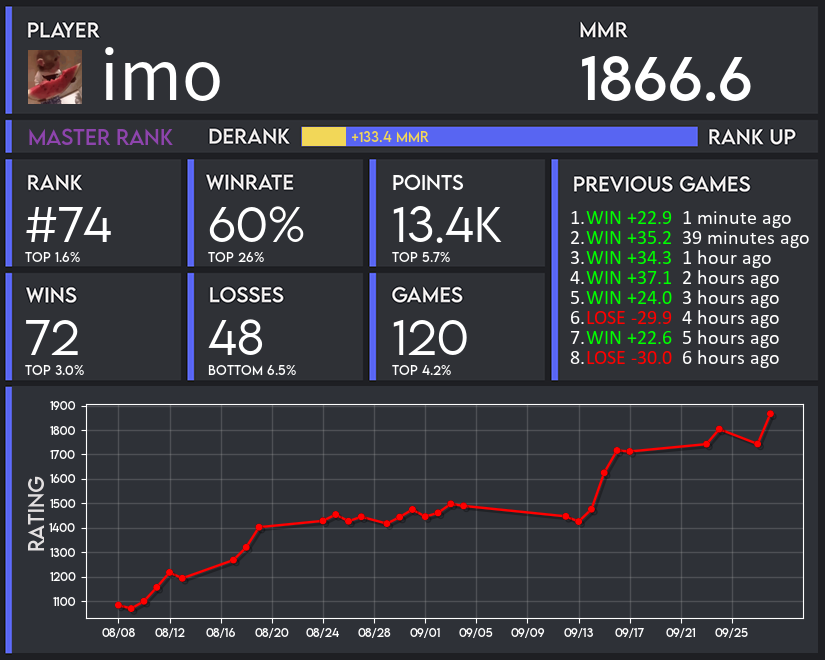Click the PLAYER heading label
The image size is (825, 660).
[63, 31]
